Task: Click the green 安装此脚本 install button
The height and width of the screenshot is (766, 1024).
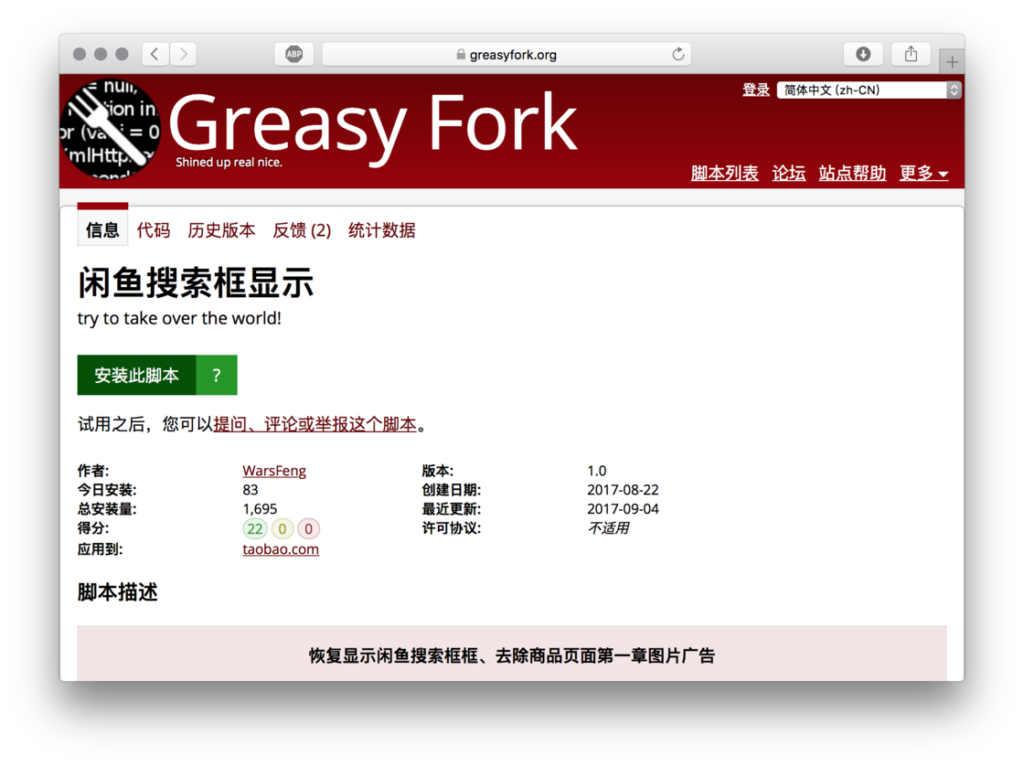Action: (x=136, y=375)
